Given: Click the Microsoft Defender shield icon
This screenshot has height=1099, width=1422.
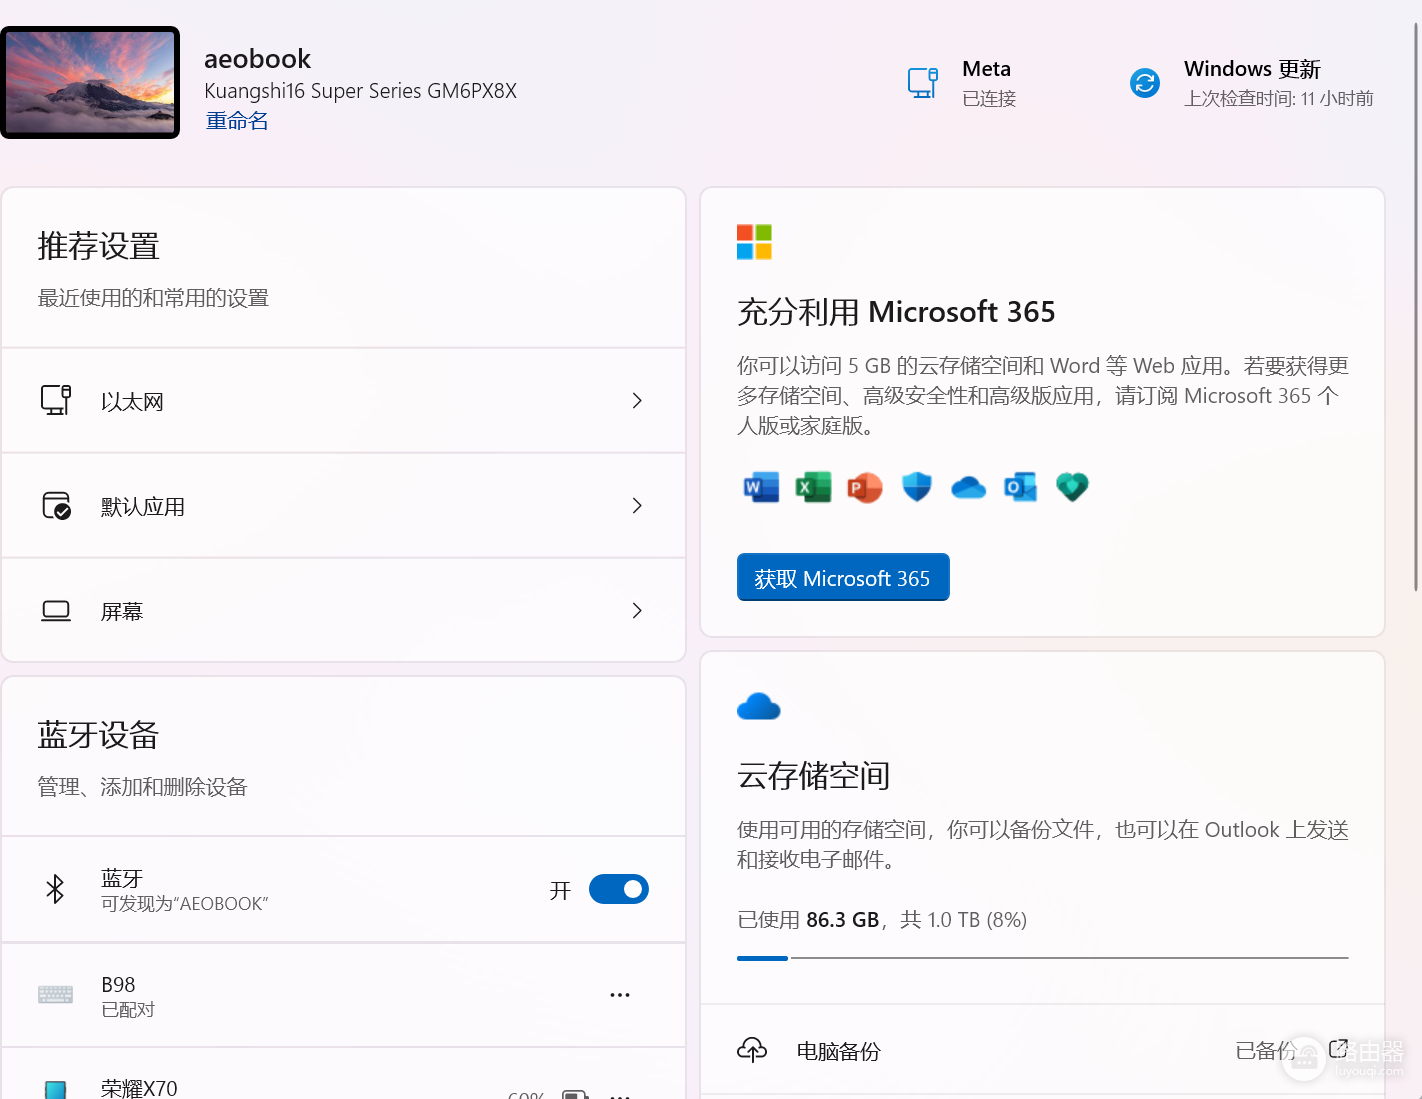Looking at the screenshot, I should (917, 487).
